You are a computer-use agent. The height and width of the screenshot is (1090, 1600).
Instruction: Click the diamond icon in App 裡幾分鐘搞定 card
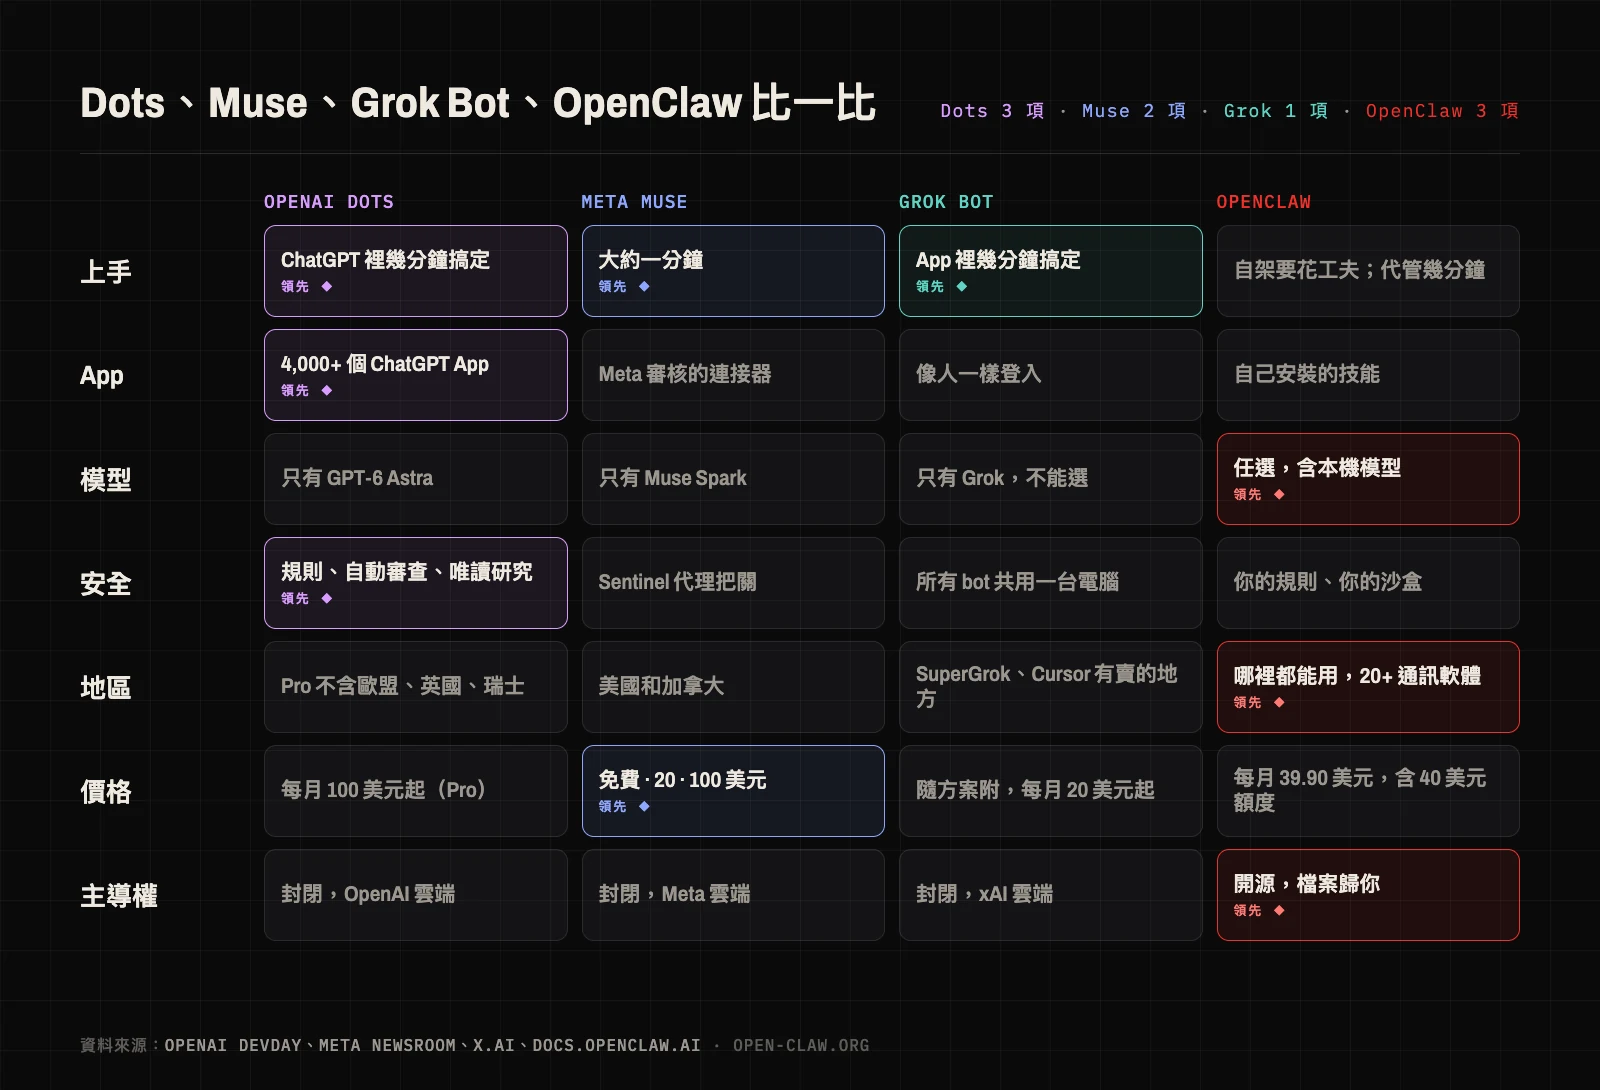click(x=962, y=287)
